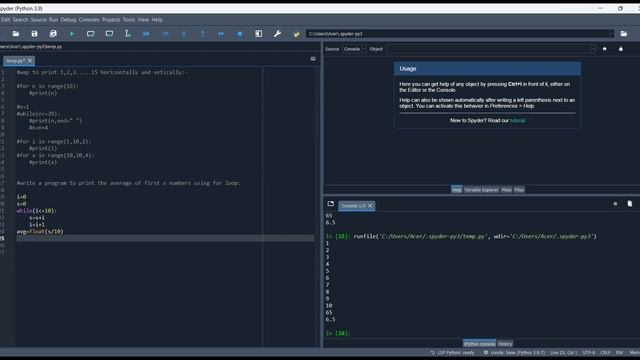The height and width of the screenshot is (360, 640).
Task: Switch to the History tab
Action: pos(505,344)
